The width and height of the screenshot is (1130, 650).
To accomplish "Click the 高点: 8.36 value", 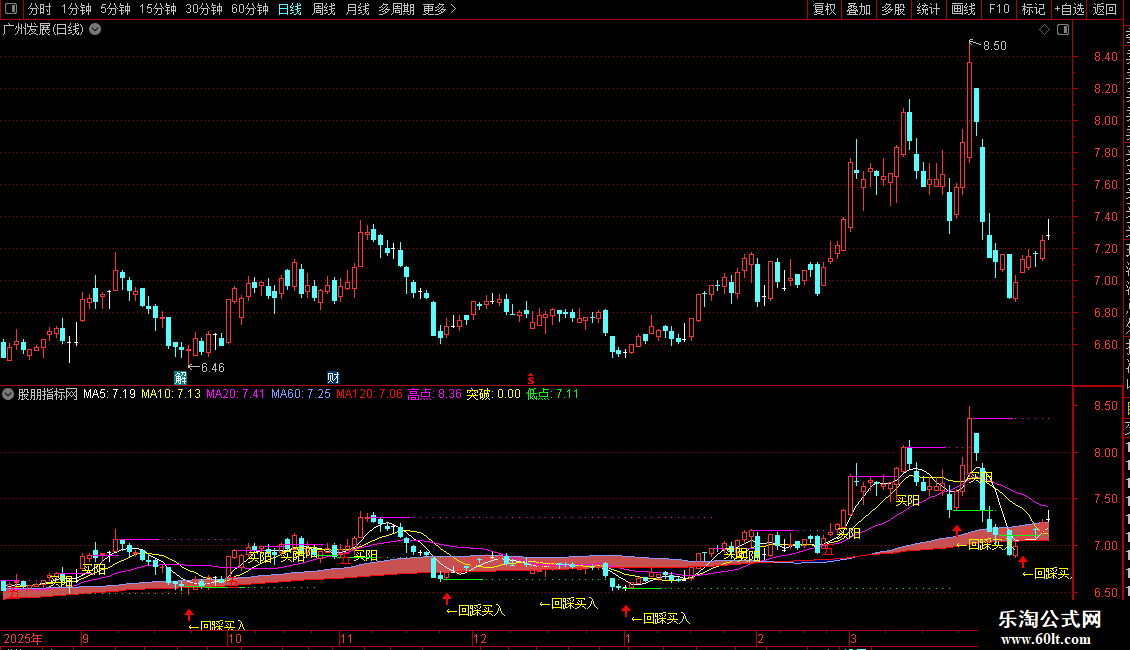I will [x=434, y=394].
